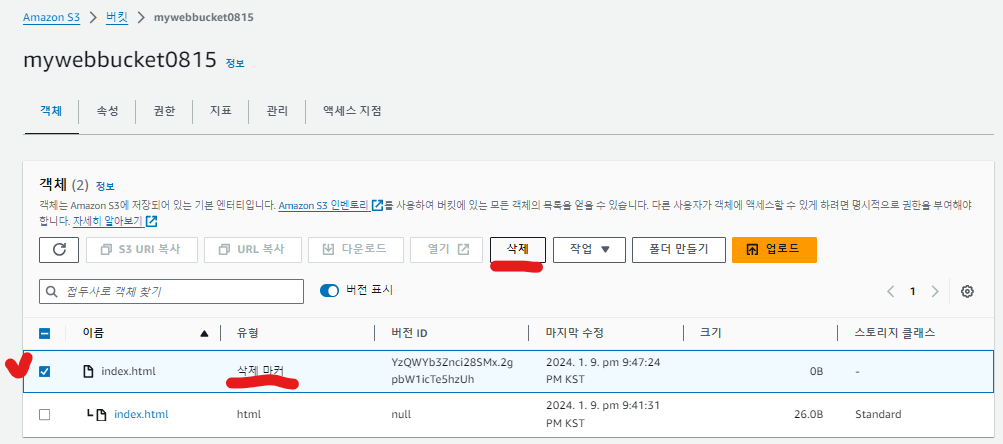
Task: Click the URL 복사 button
Action: pyautogui.click(x=253, y=250)
